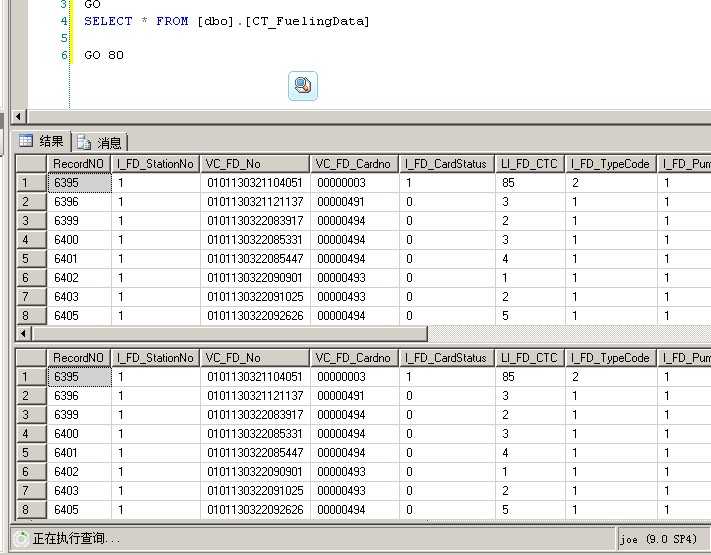Click the 正在执行查询 status text
Image resolution: width=711 pixels, height=555 pixels.
tap(76, 538)
